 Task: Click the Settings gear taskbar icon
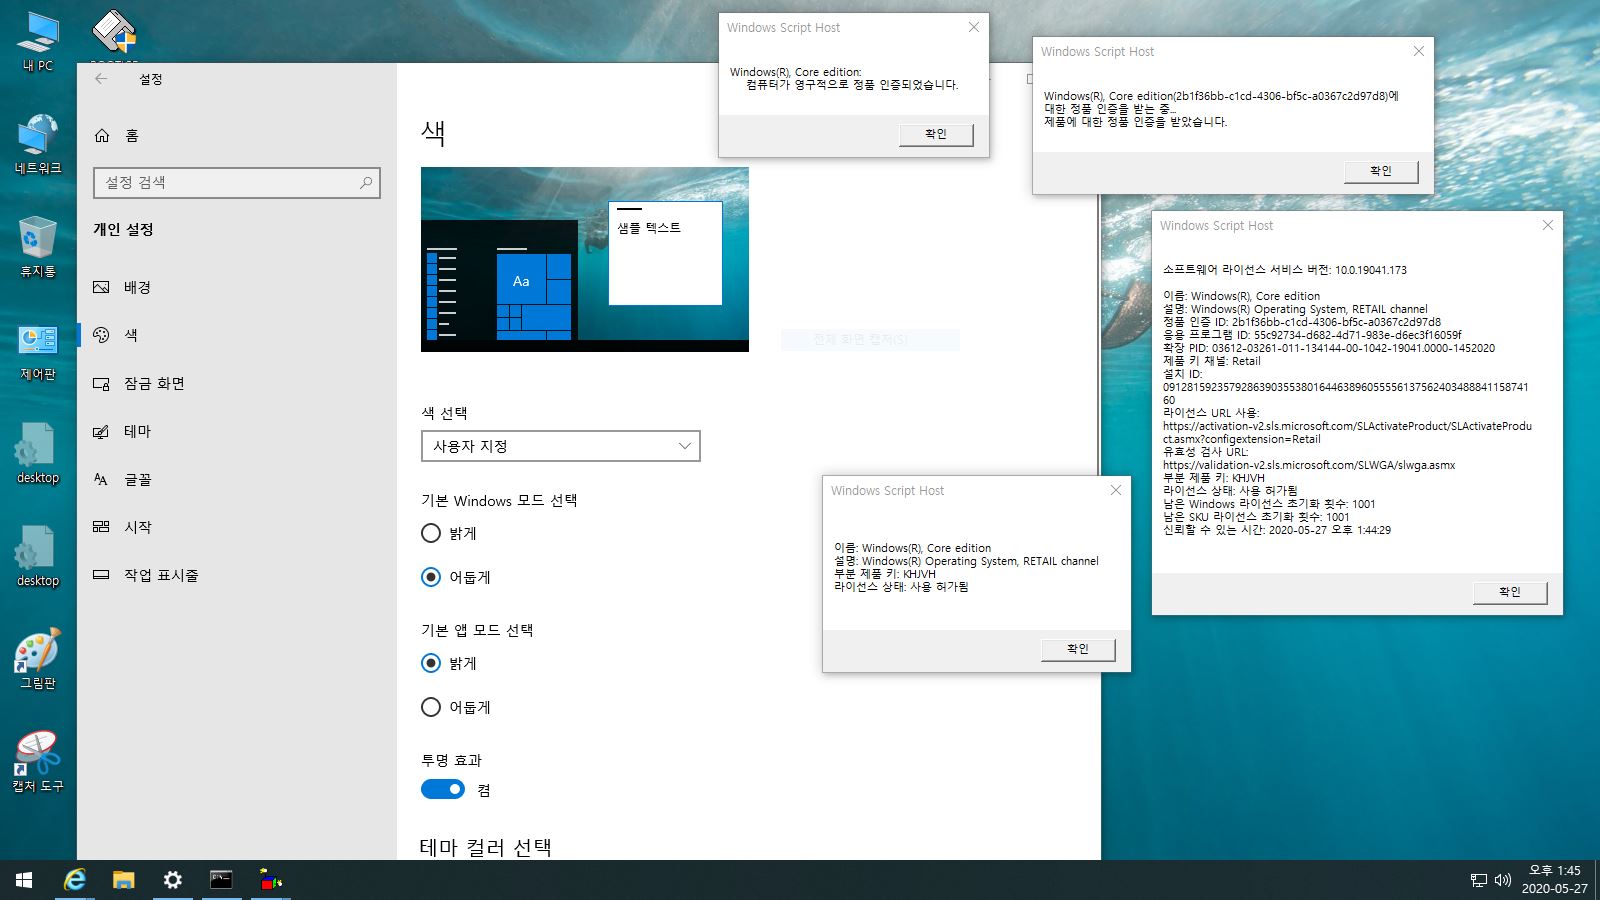173,880
